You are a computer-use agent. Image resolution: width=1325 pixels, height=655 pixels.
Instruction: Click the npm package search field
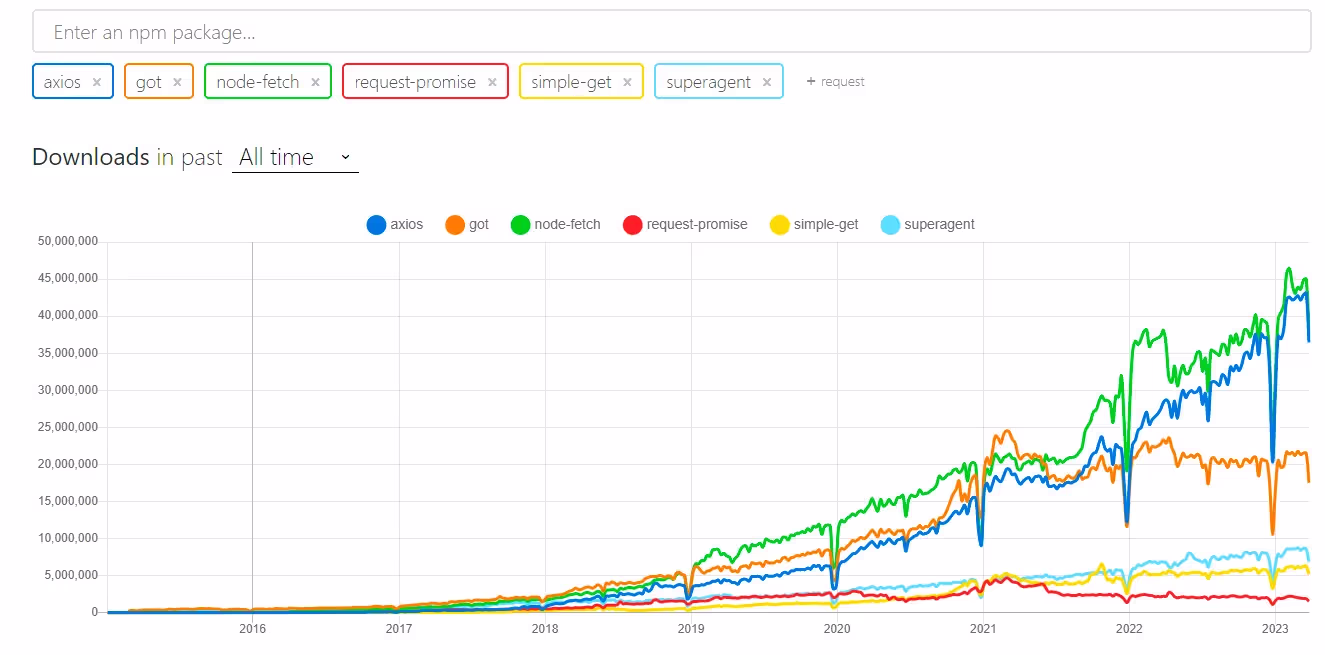coord(671,32)
